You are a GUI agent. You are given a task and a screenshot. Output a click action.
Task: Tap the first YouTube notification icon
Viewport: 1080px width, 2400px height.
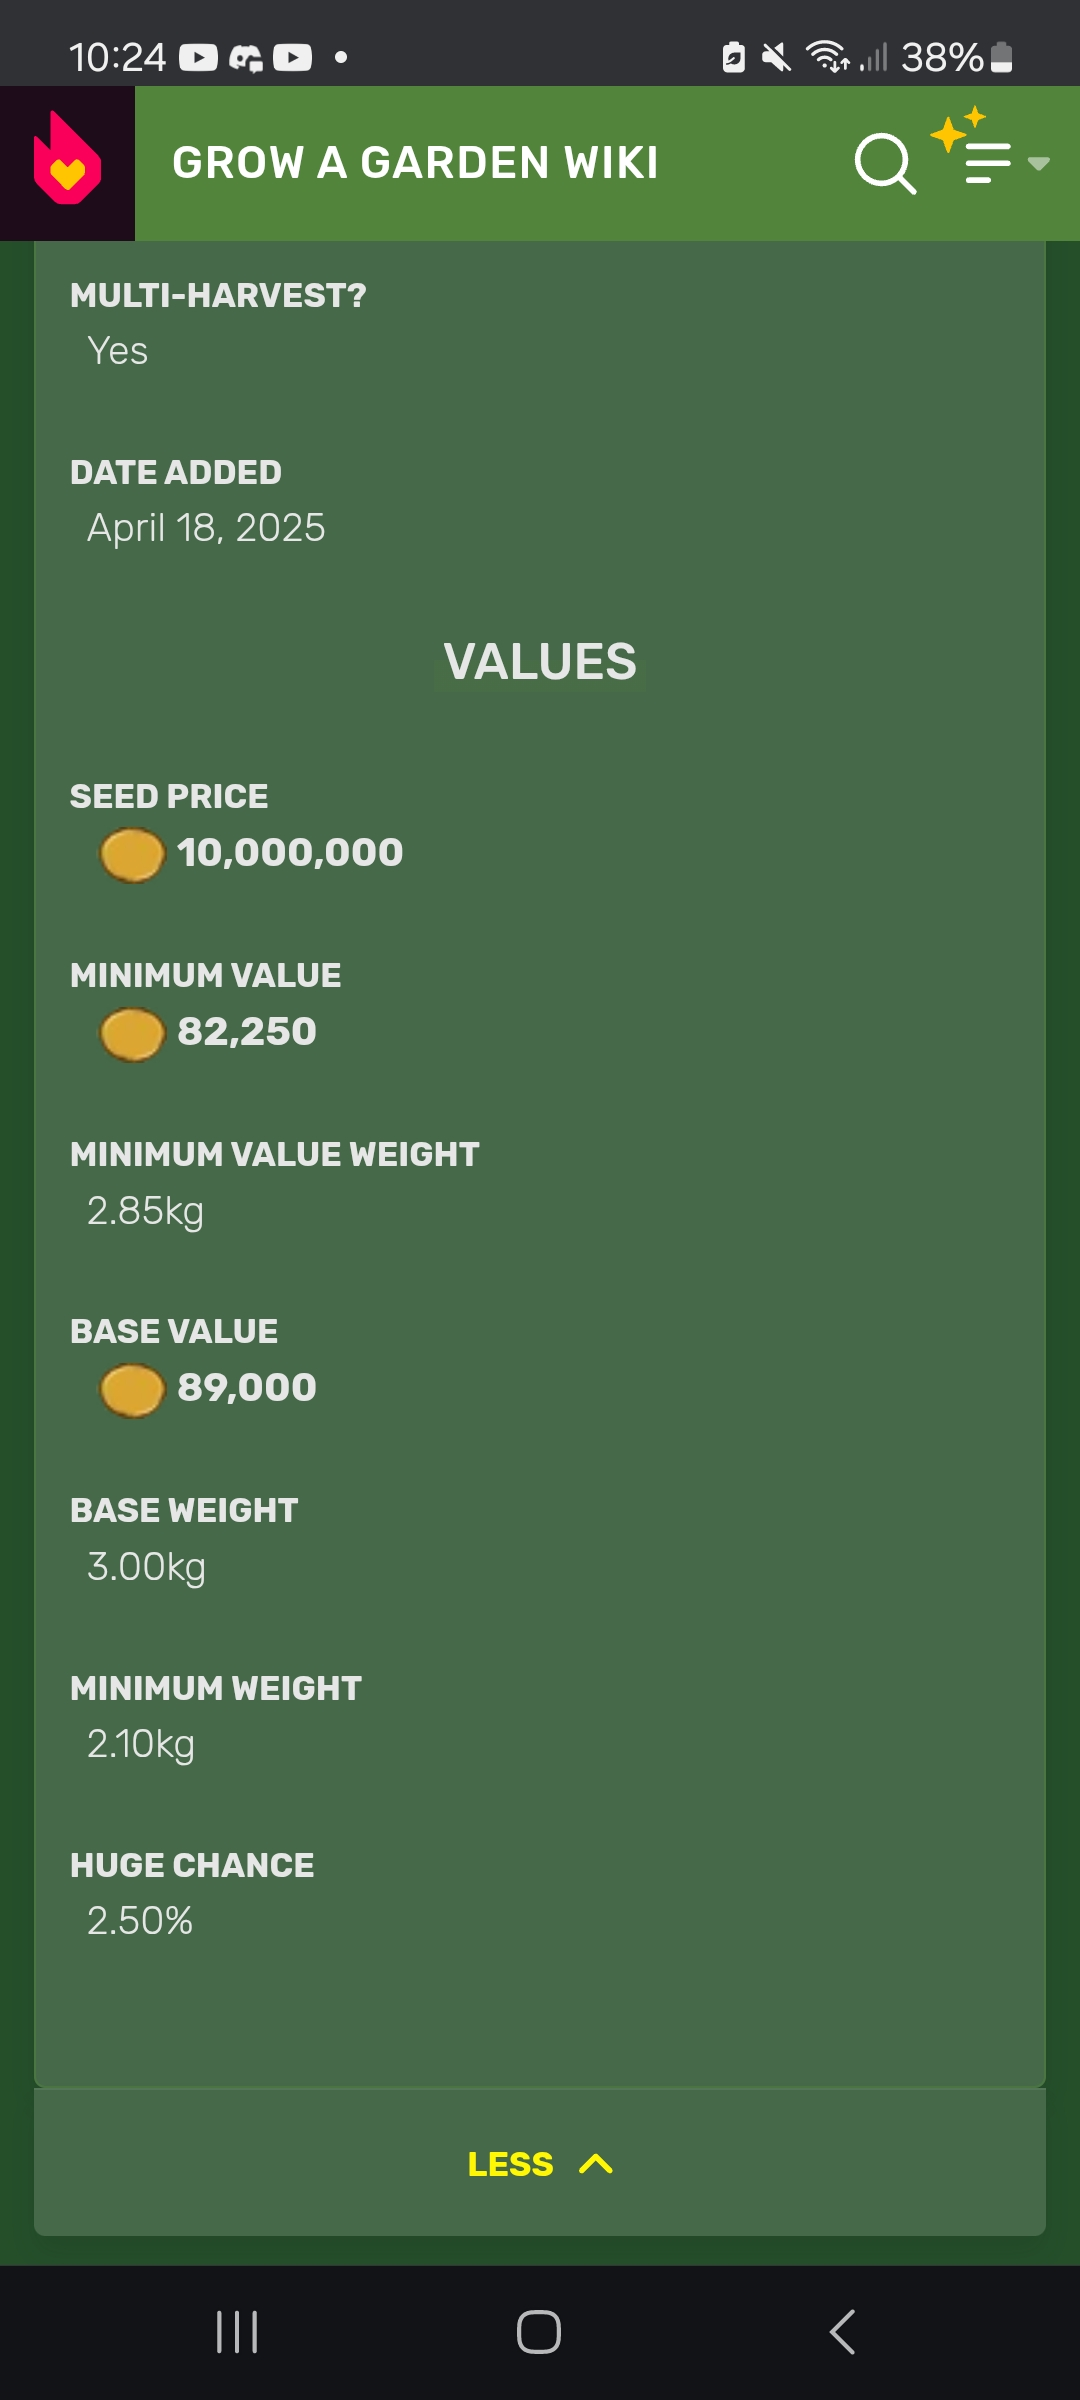[x=198, y=58]
